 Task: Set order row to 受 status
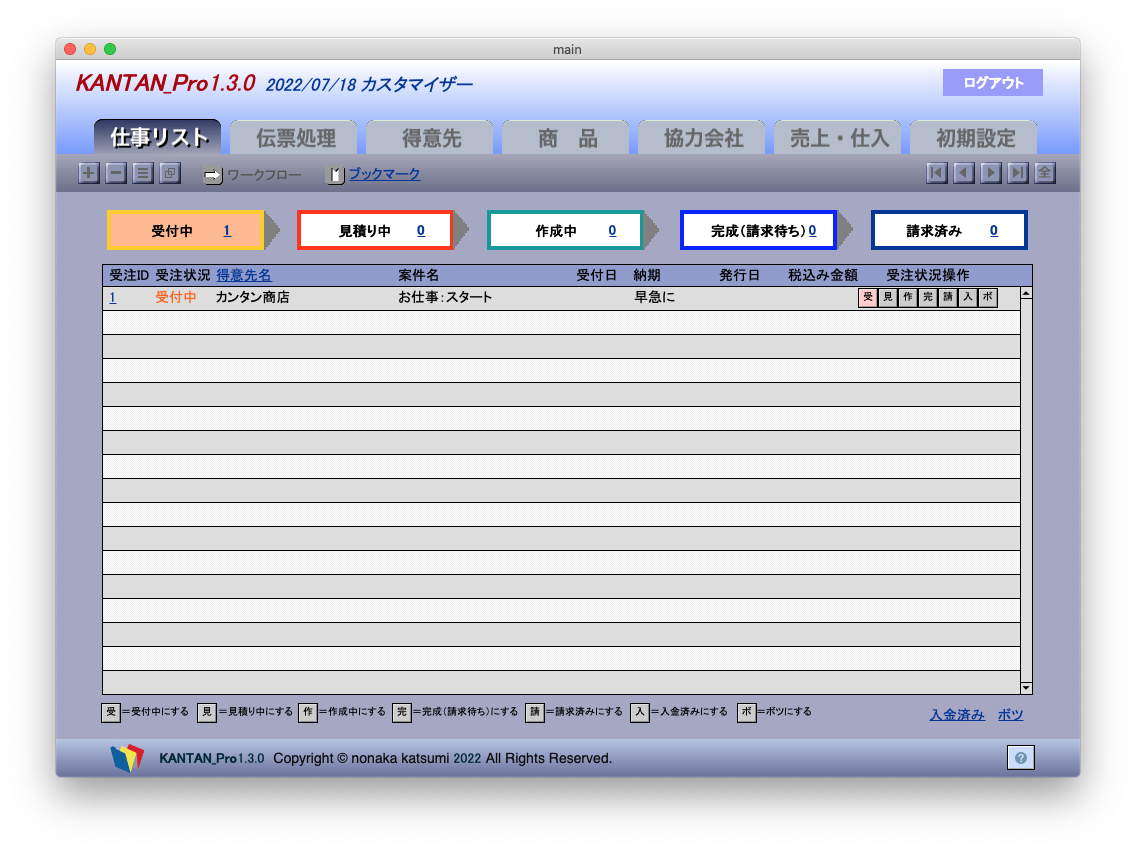868,298
